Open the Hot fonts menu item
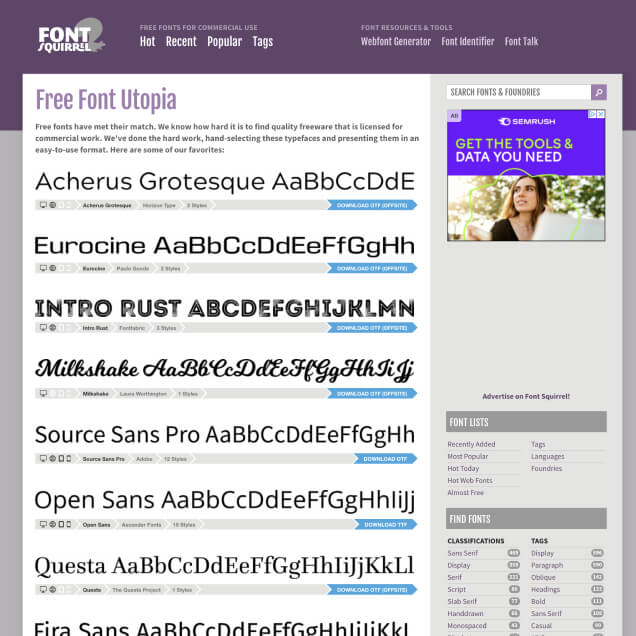This screenshot has width=636, height=636. (x=148, y=41)
